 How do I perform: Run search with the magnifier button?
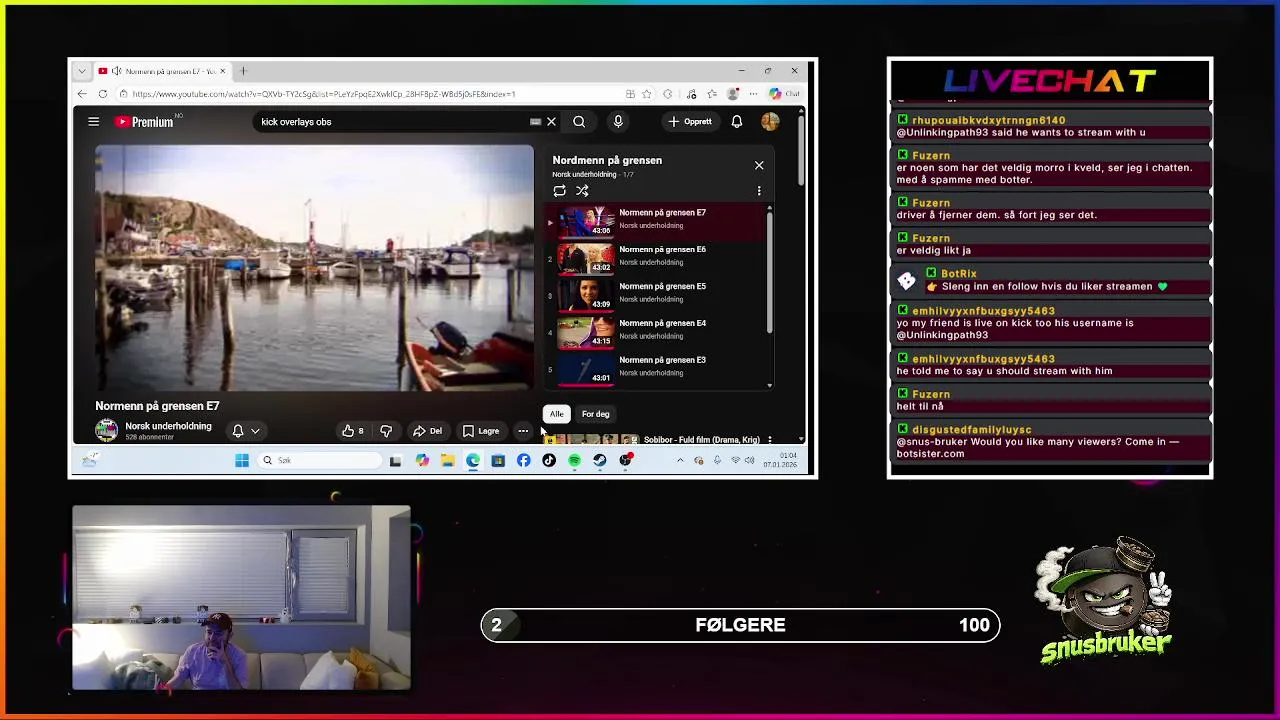coord(579,122)
